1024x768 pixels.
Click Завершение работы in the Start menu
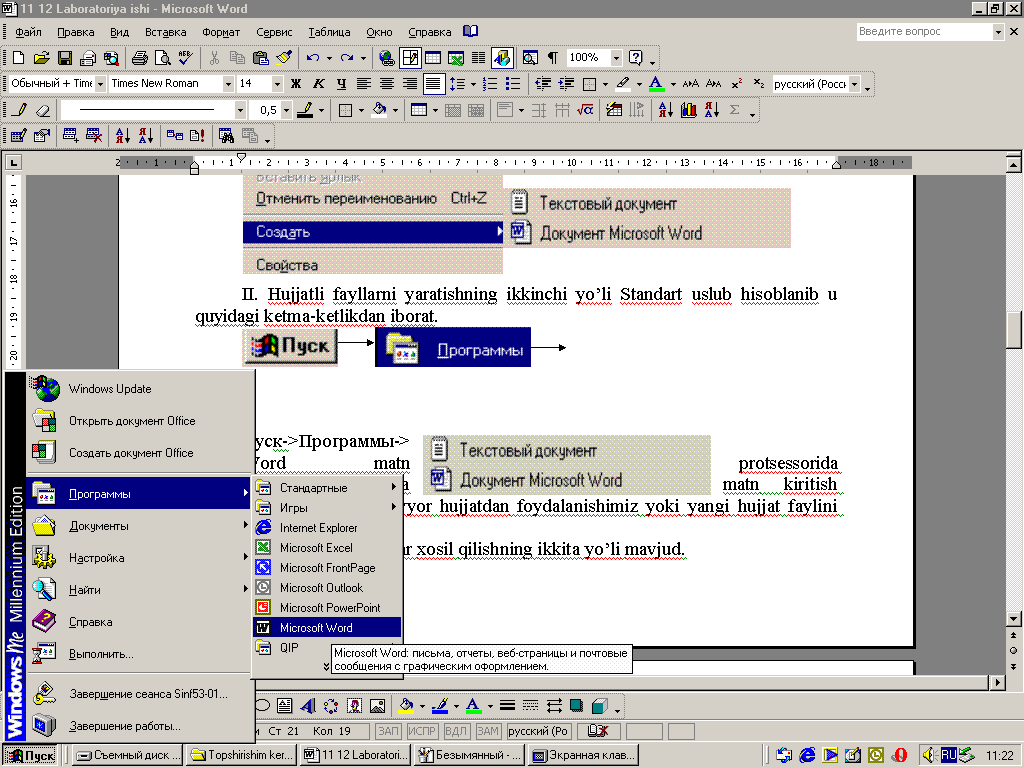[125, 726]
